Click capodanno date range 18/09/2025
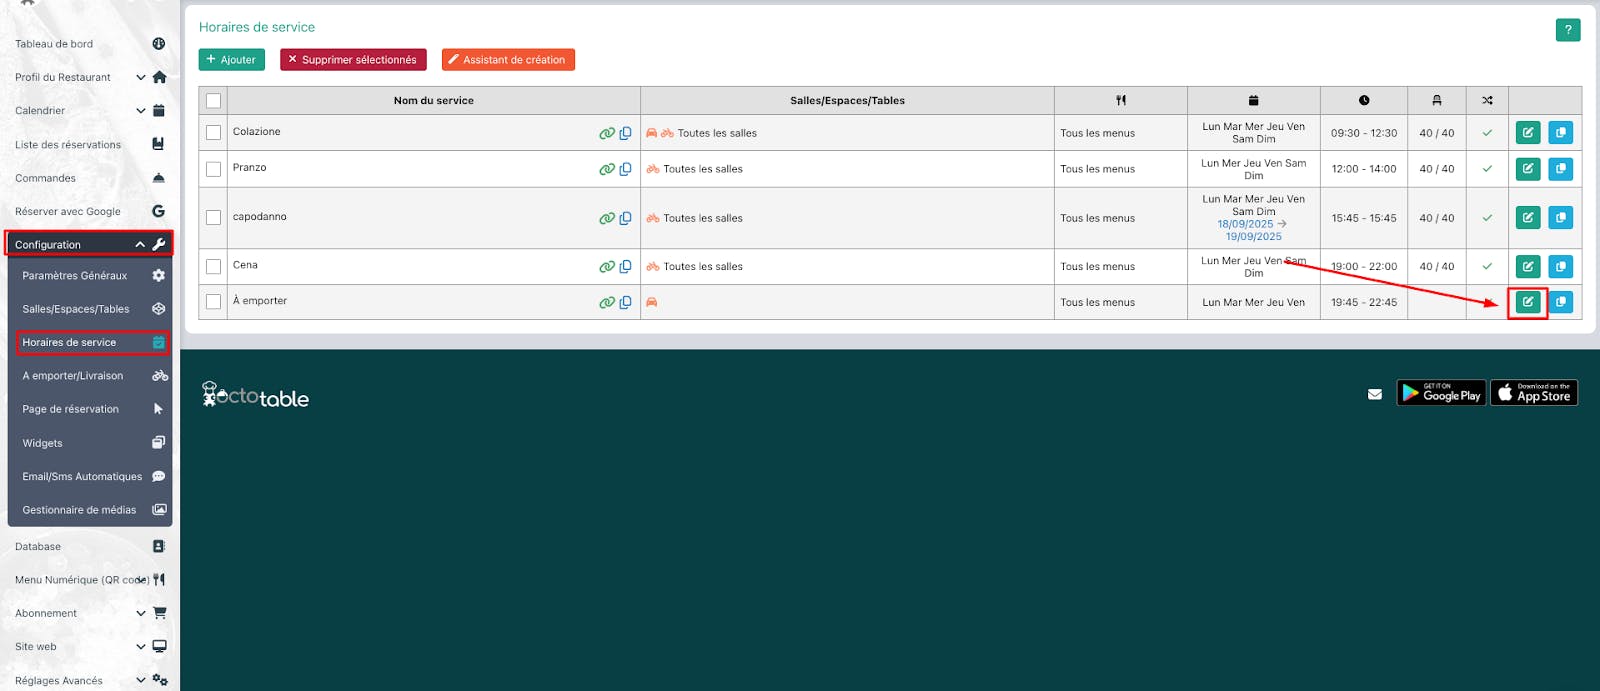Viewport: 1600px width, 691px height. pyautogui.click(x=1253, y=230)
